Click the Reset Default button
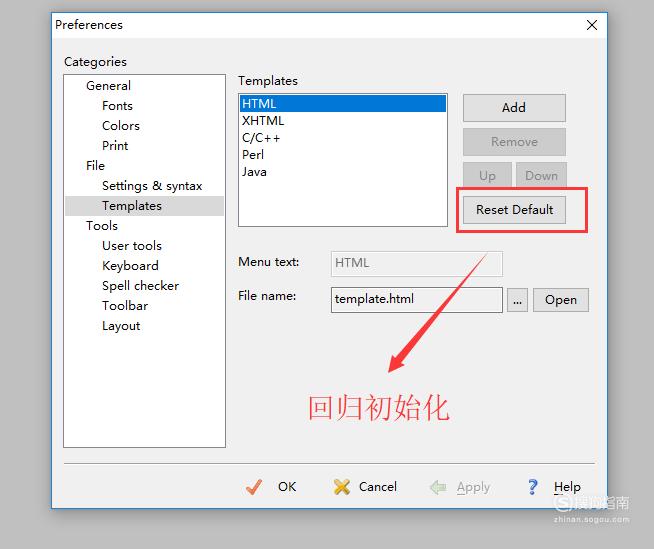The image size is (654, 549). tap(514, 210)
